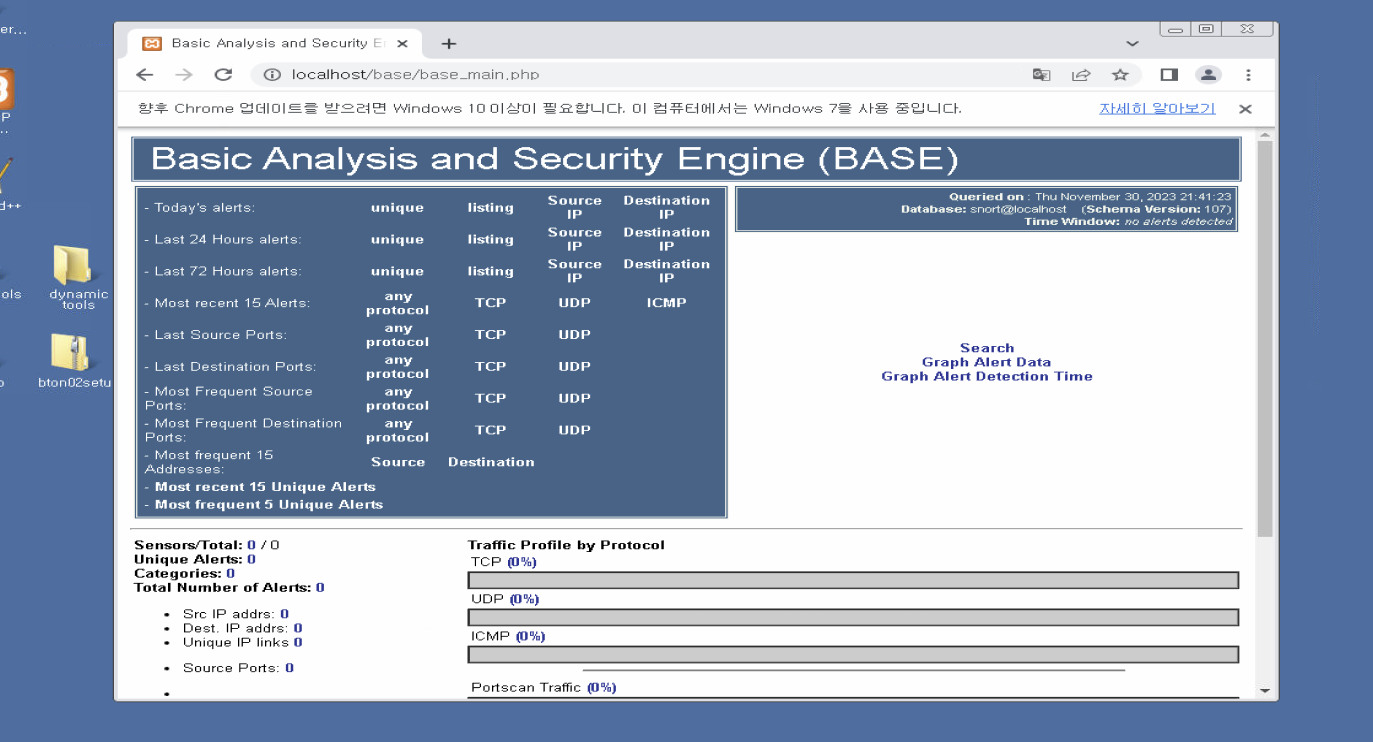Viewport: 1373px width, 742px height.
Task: Click TCP for Last Destination Ports
Action: pos(490,367)
